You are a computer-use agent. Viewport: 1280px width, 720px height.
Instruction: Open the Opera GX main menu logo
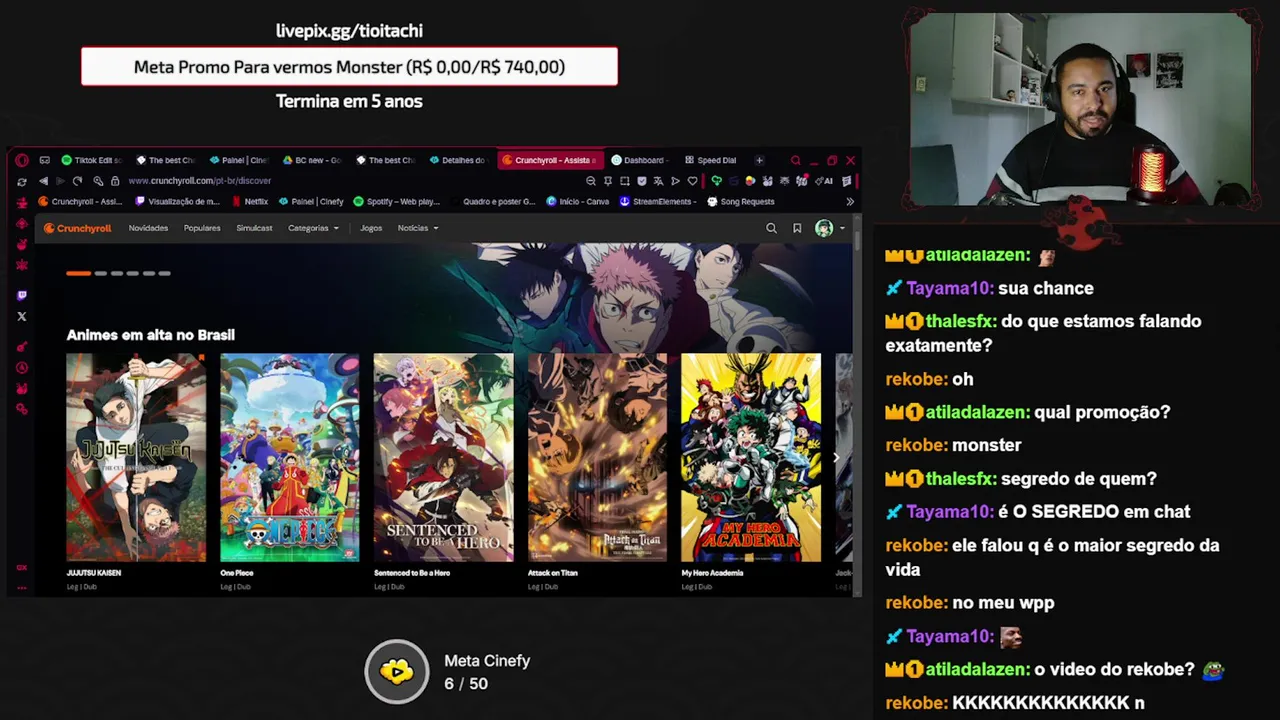(21, 160)
